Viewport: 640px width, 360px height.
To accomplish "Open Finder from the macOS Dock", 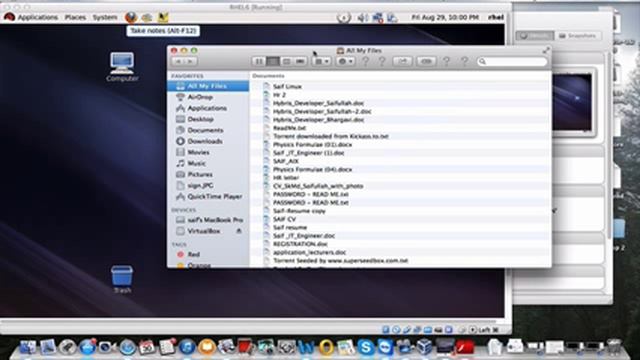I will point(27,347).
